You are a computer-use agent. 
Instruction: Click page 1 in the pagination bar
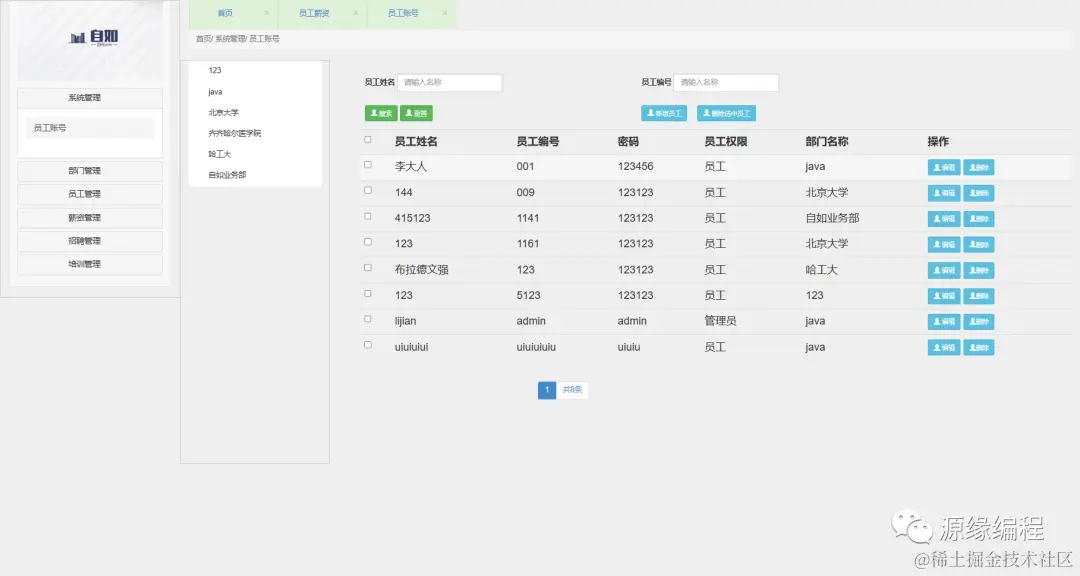[546, 390]
